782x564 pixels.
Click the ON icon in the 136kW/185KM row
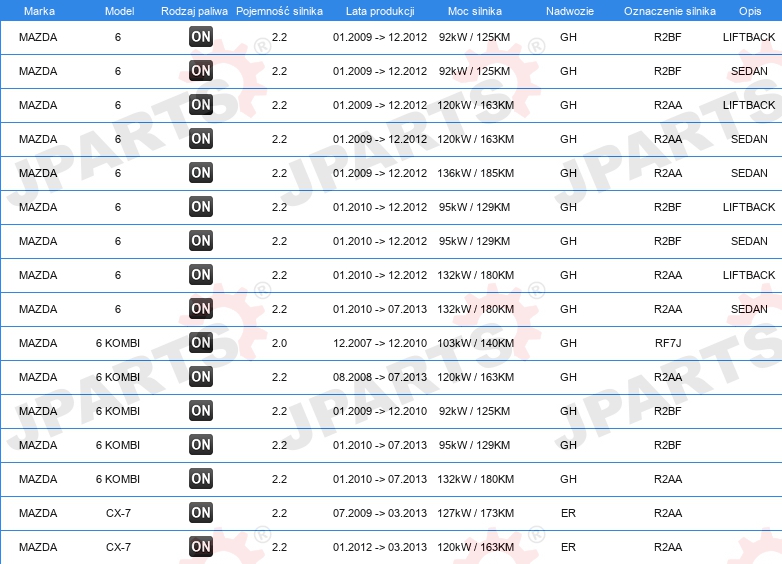point(201,173)
